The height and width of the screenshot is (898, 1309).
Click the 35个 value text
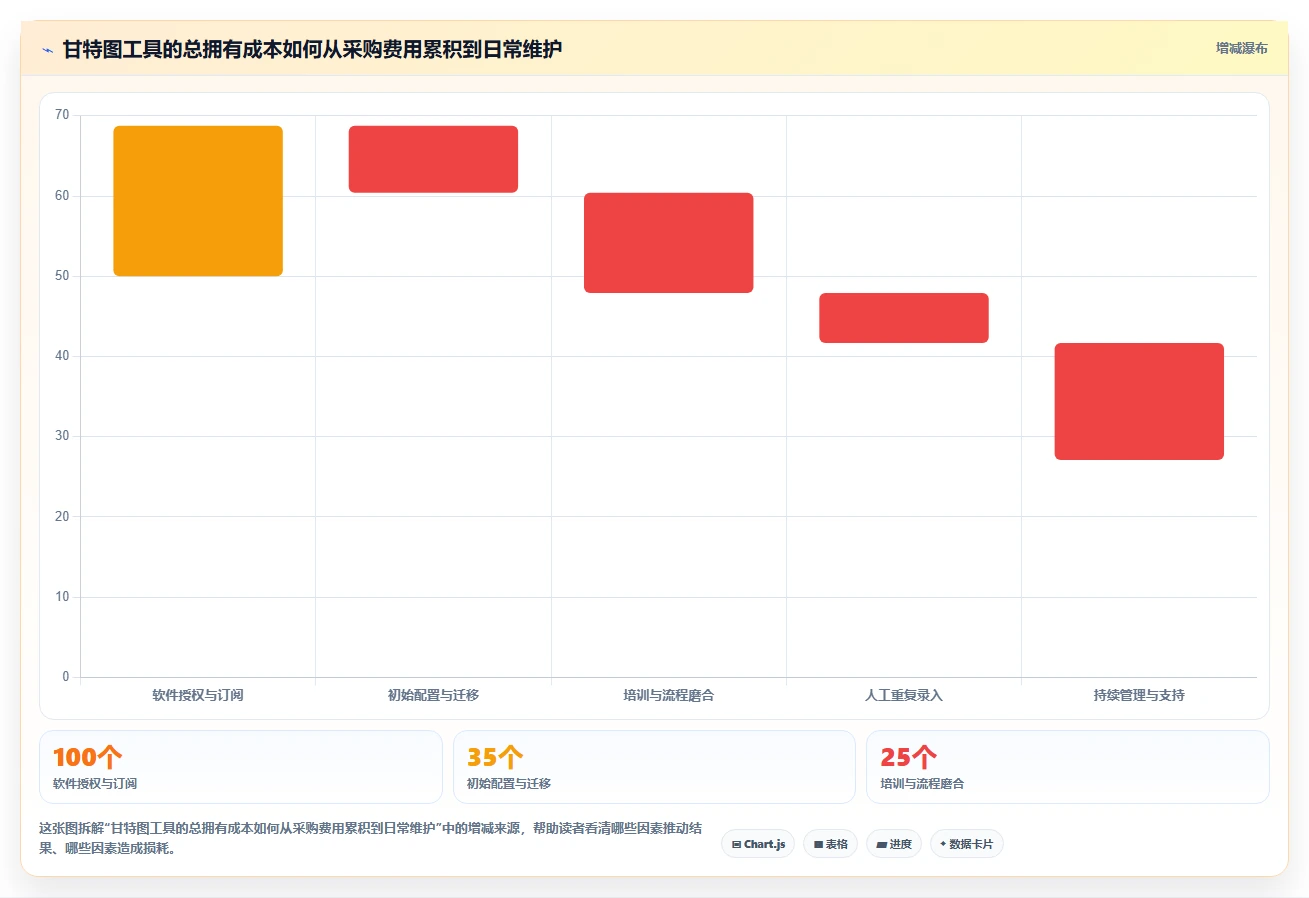[x=495, y=757]
